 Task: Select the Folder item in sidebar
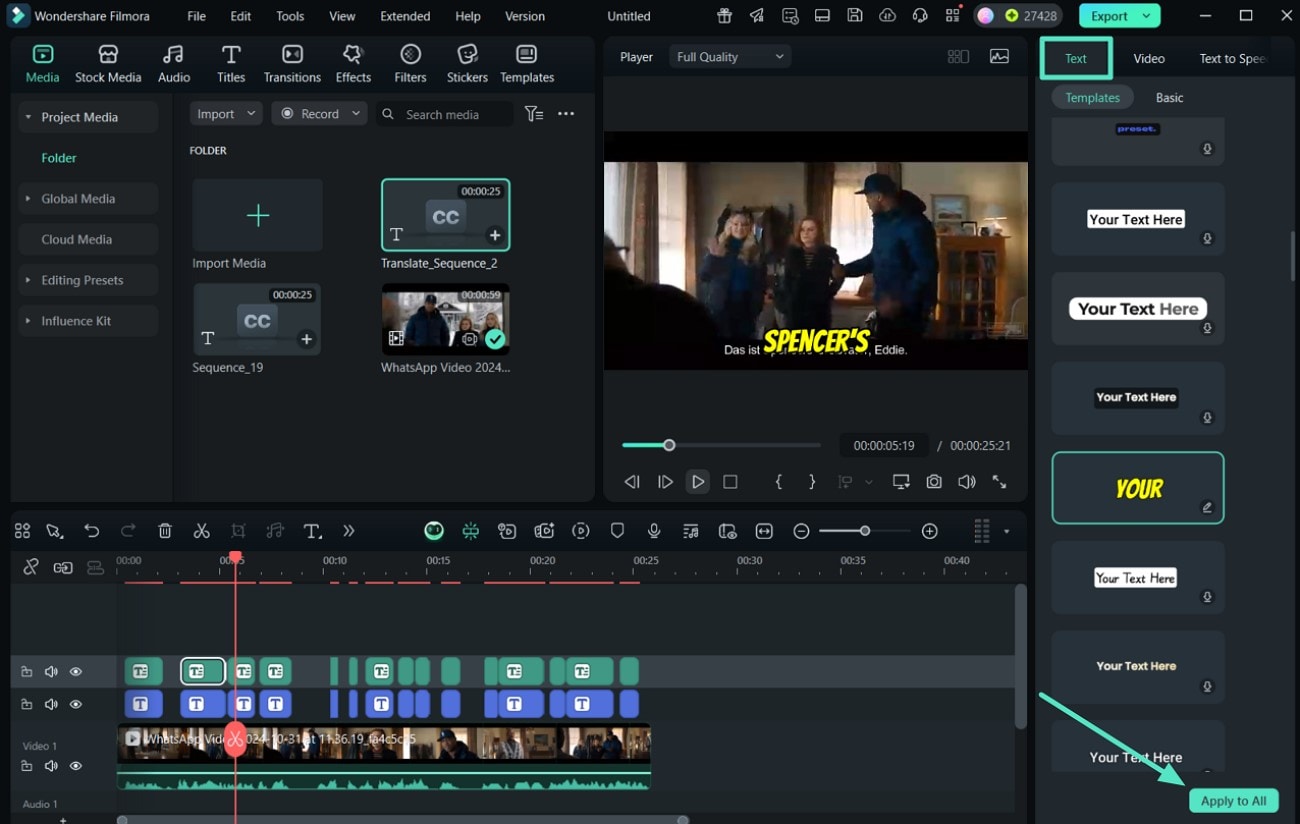(x=59, y=158)
